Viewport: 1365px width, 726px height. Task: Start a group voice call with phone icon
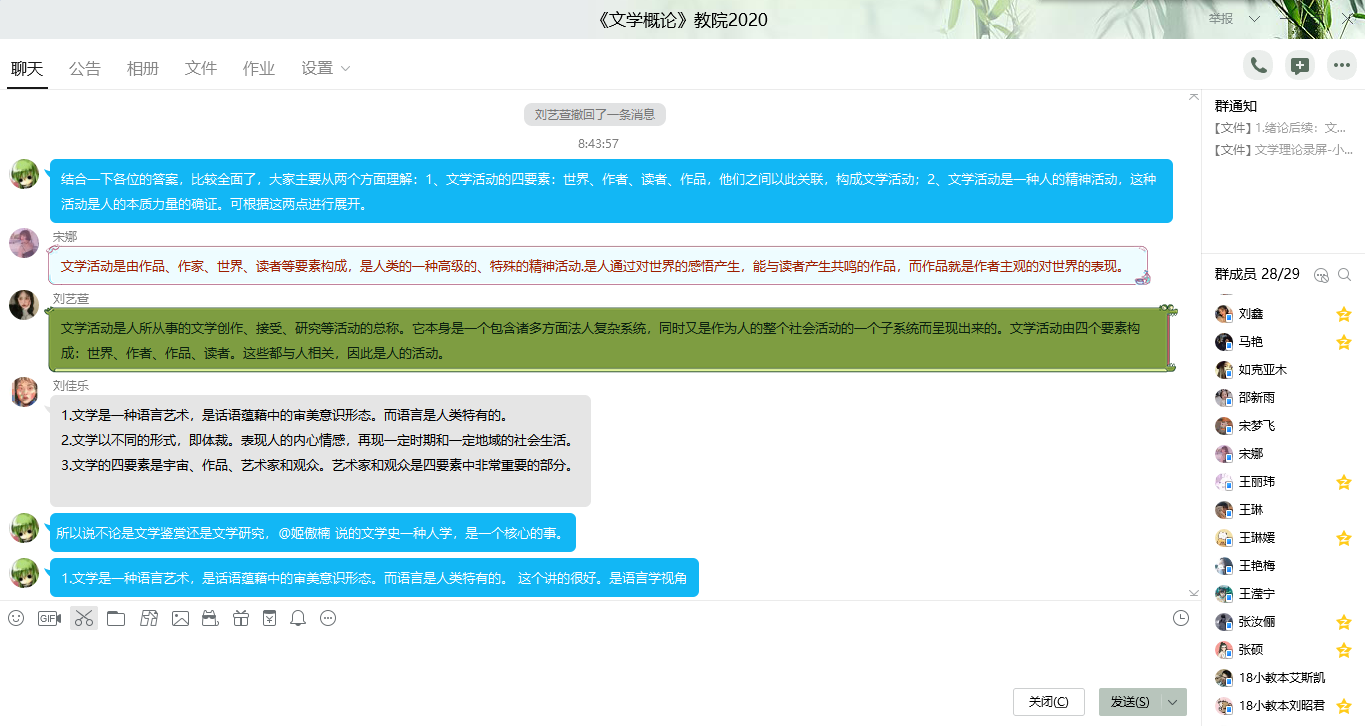coord(1258,66)
